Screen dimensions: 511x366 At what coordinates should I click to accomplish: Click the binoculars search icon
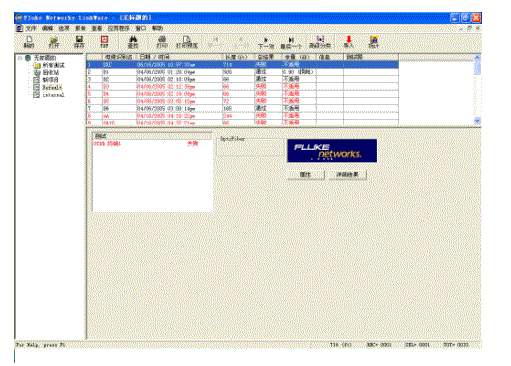tap(133, 42)
